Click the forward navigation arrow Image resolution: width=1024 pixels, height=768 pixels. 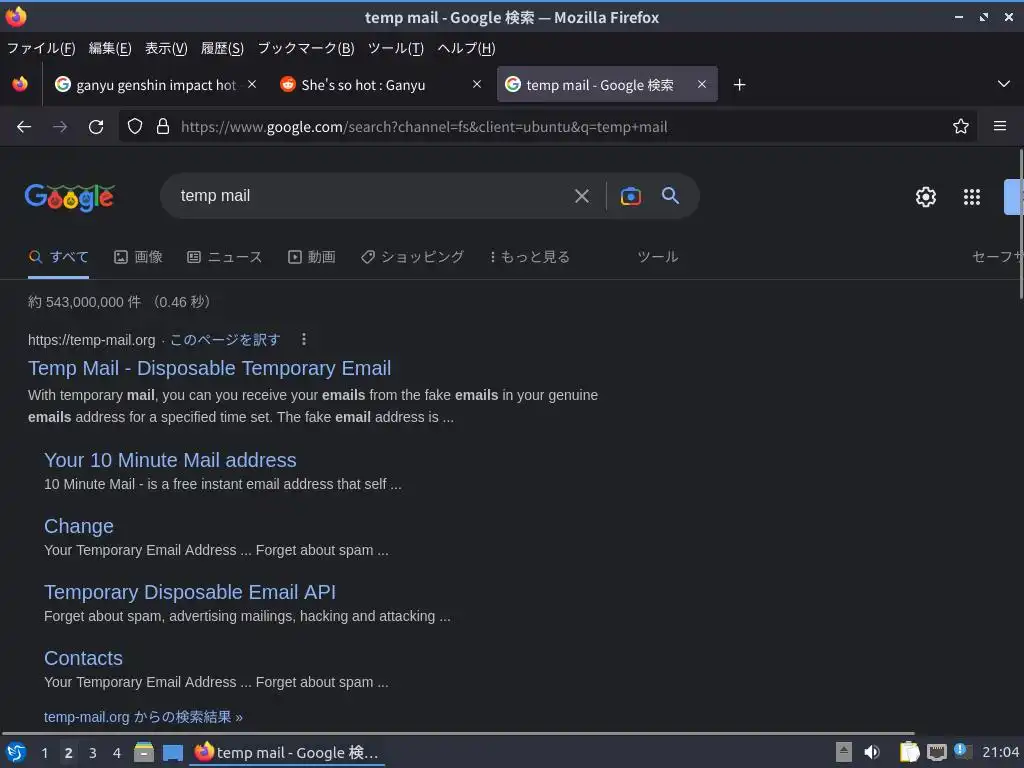(x=60, y=127)
